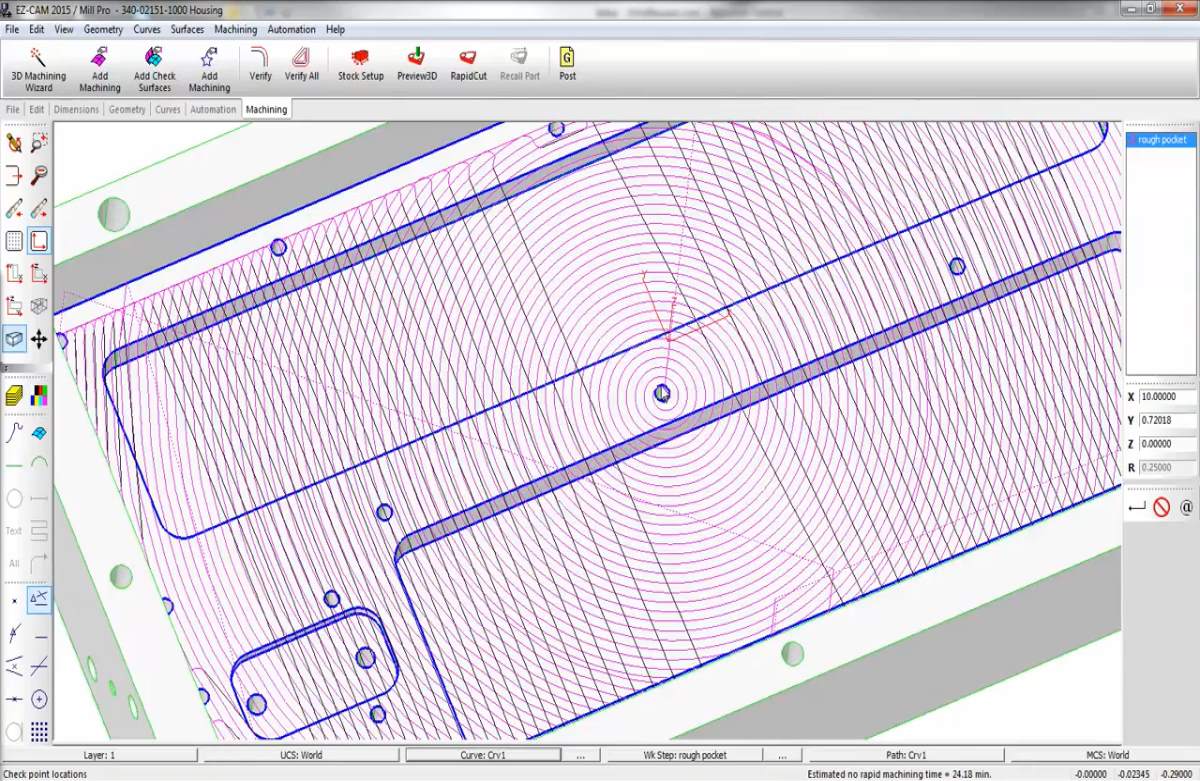Switch to the Geometry toolbar tab

127,110
